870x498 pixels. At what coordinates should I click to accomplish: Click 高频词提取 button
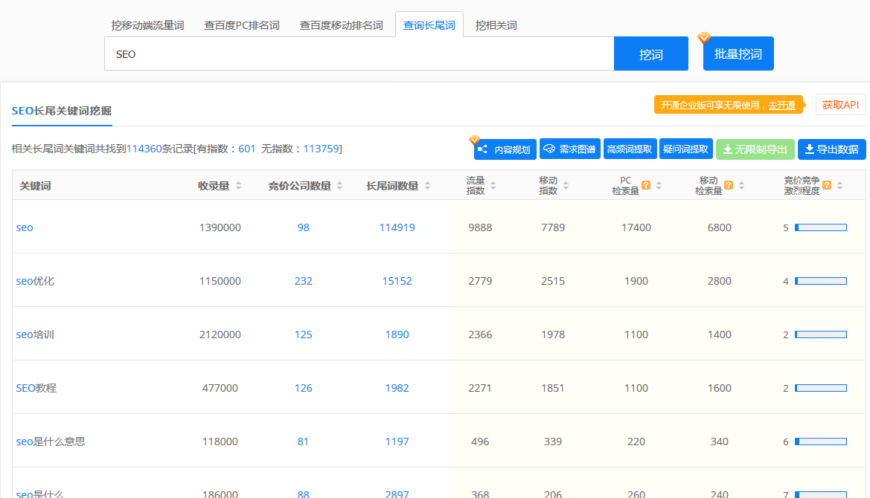(630, 149)
